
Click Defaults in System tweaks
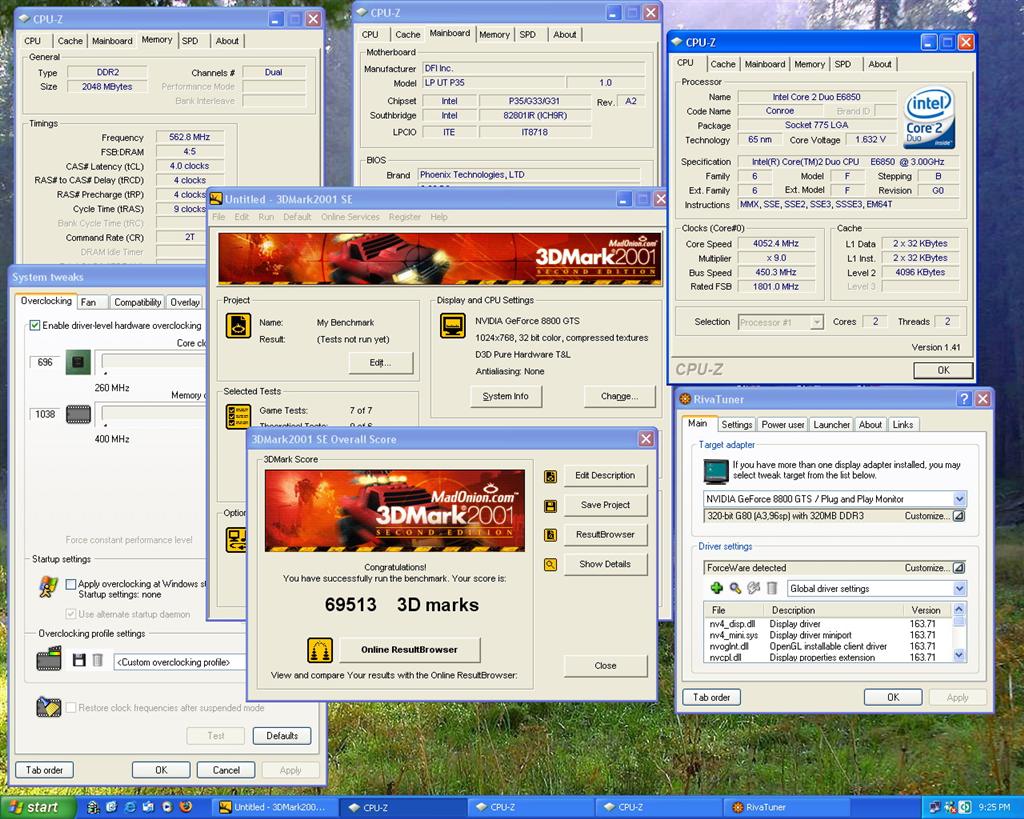281,736
